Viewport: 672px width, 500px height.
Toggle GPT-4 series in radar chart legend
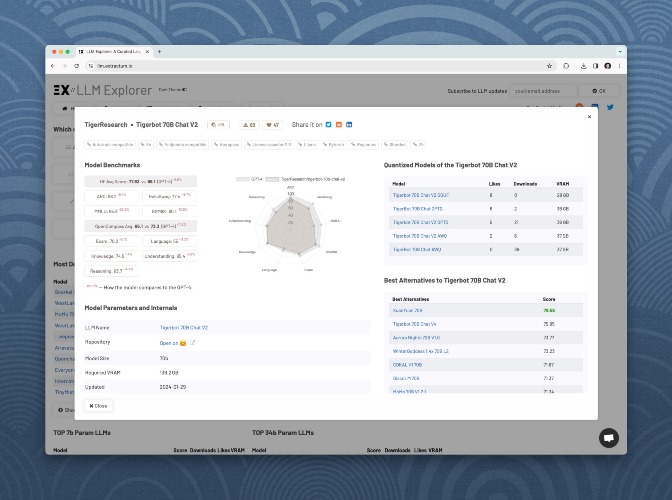249,179
